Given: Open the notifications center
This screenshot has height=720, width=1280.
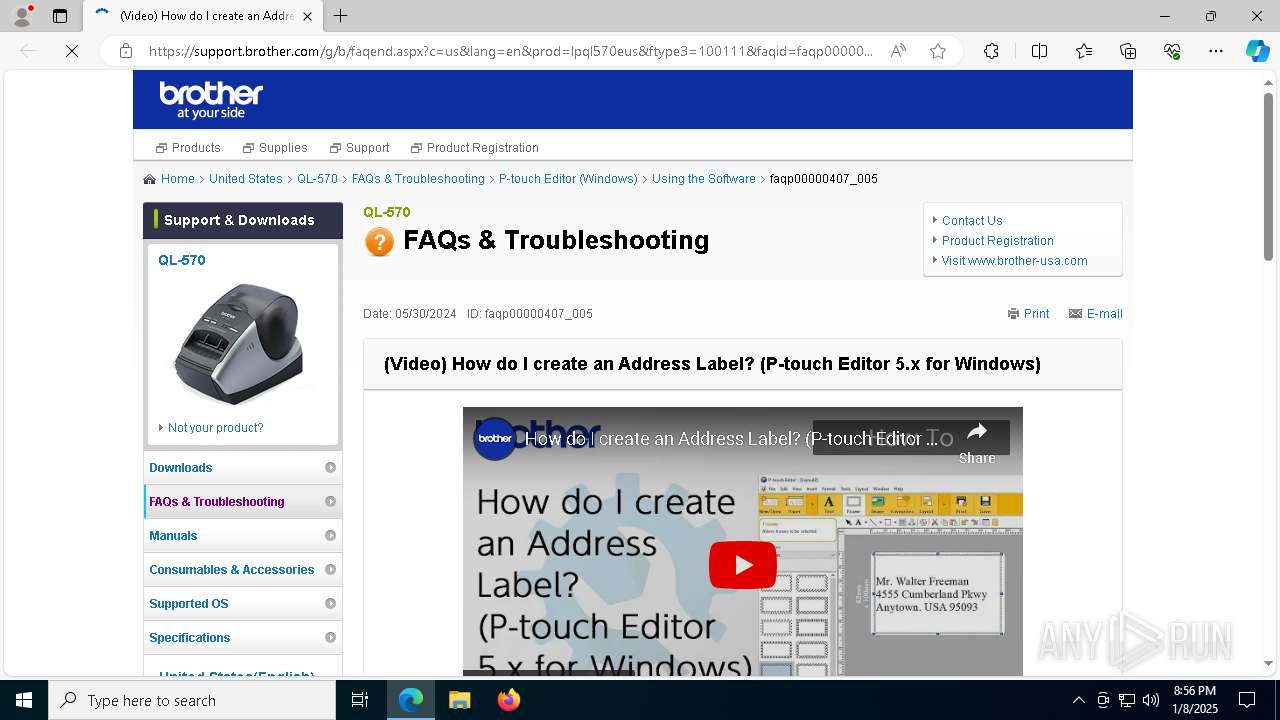Looking at the screenshot, I should 1247,700.
